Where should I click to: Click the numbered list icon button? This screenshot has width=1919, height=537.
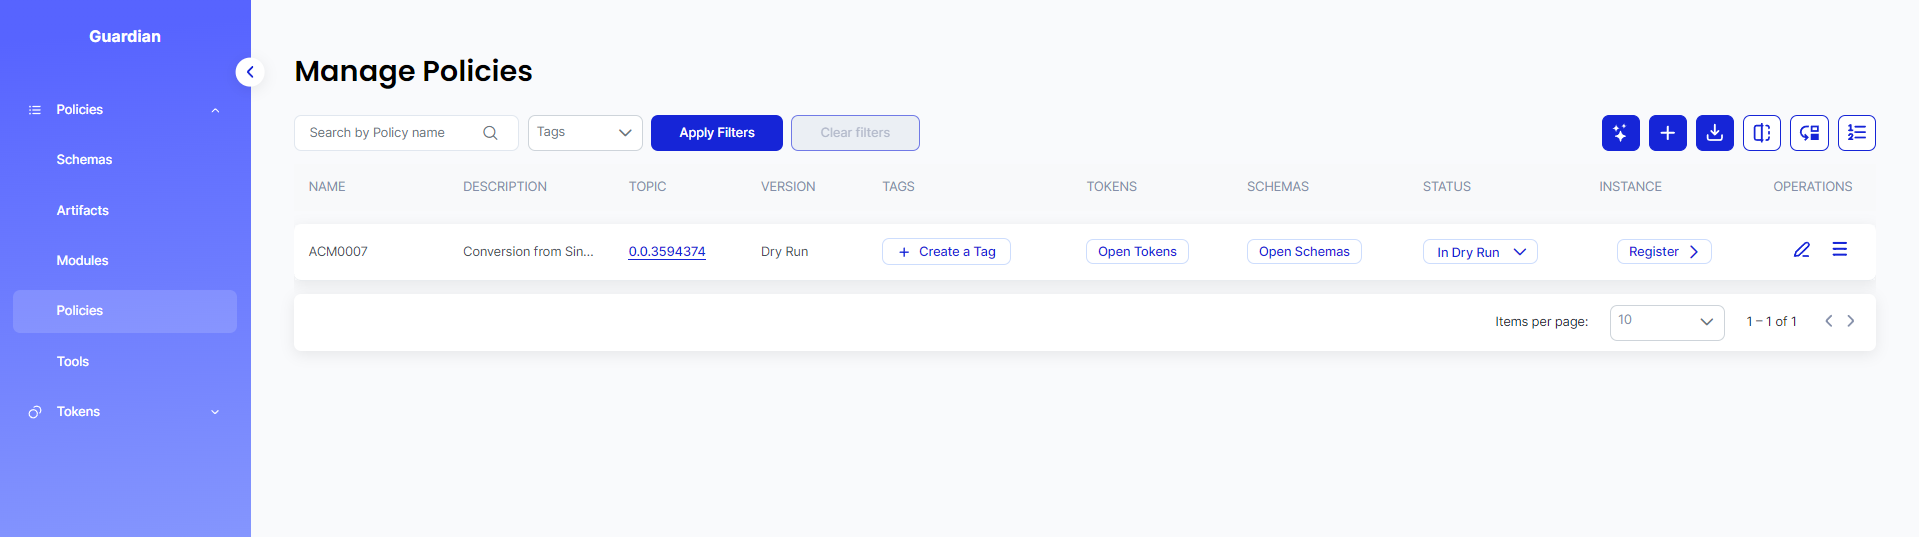1856,133
